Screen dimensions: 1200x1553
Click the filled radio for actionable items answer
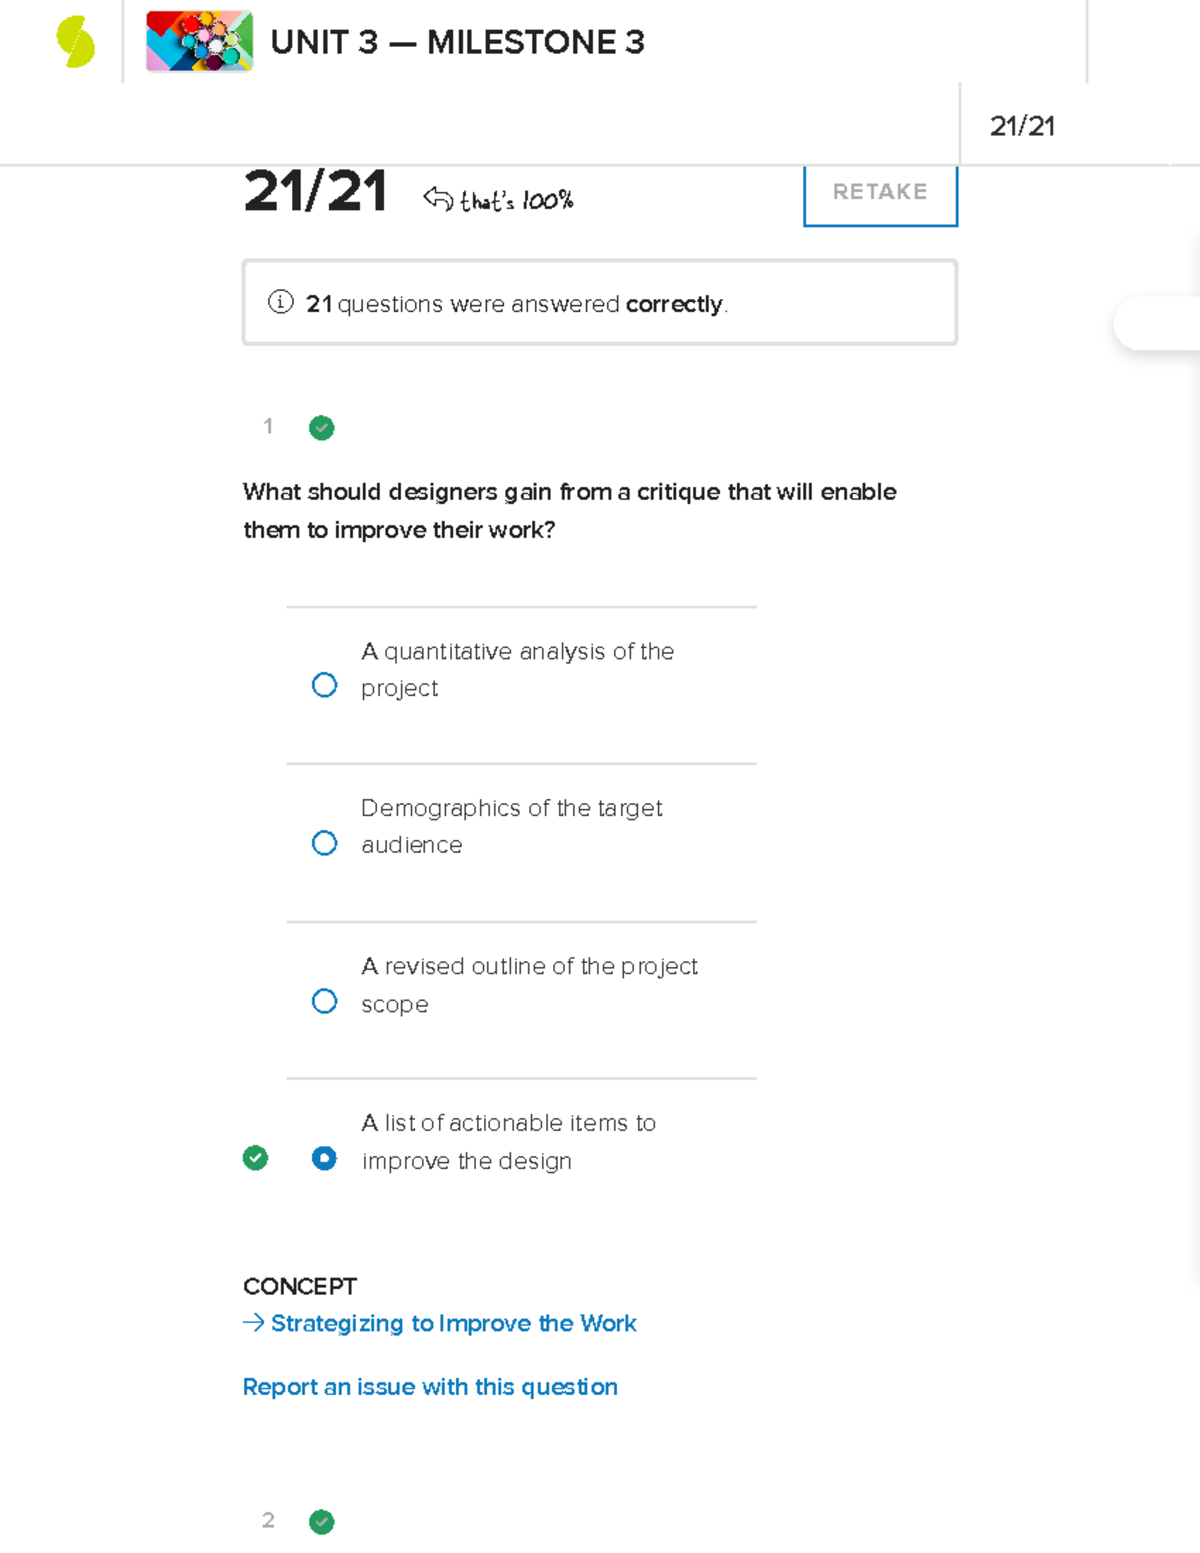tap(324, 1158)
